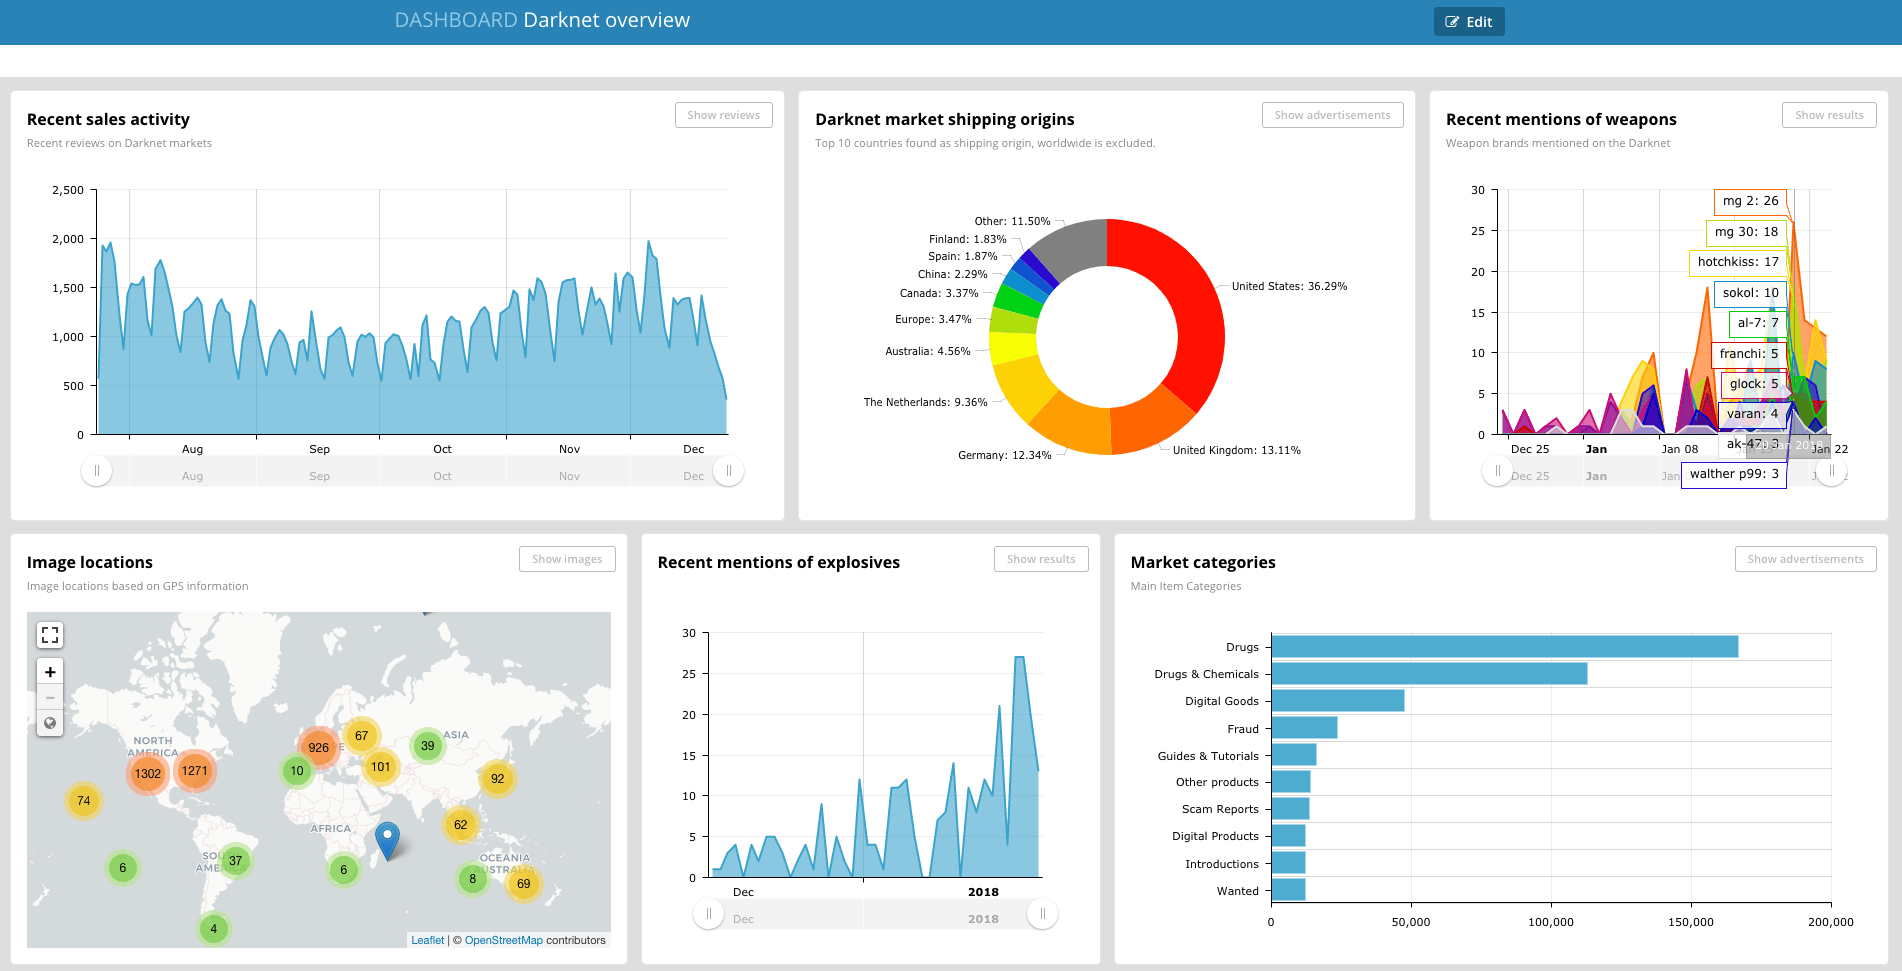Click Show images button
This screenshot has width=1902, height=971.
567,559
